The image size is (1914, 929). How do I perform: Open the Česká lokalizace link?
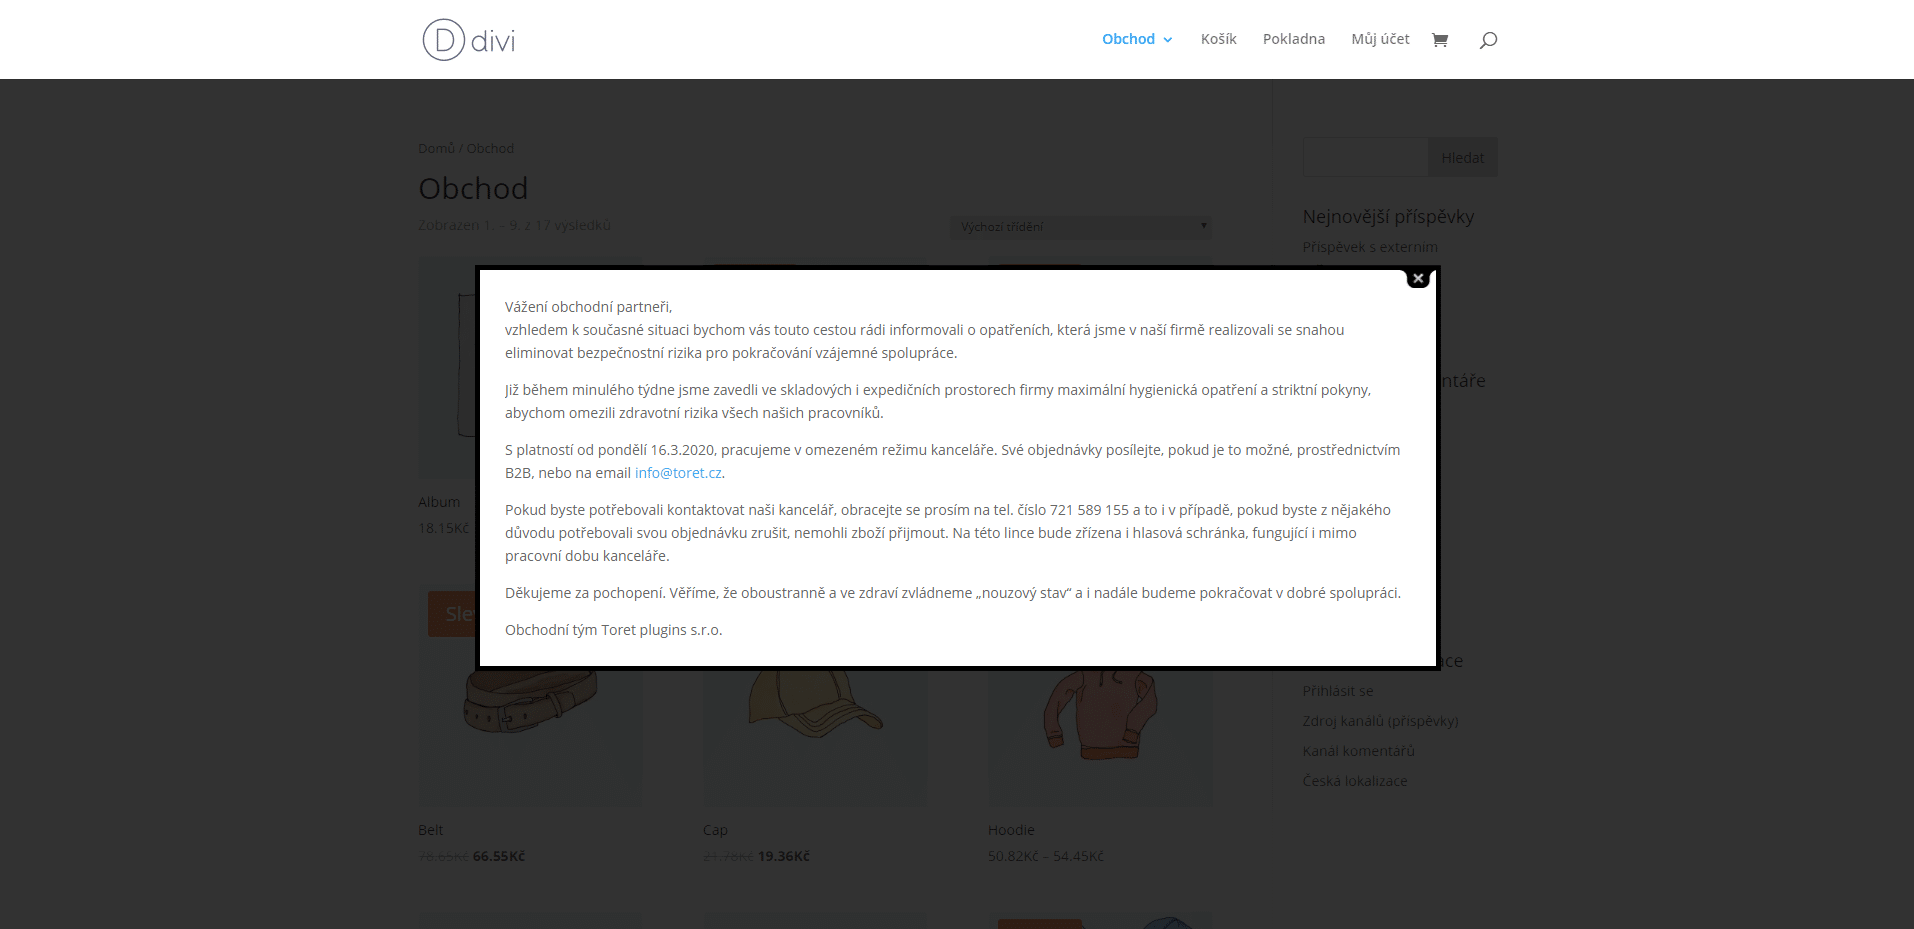pyautogui.click(x=1354, y=781)
